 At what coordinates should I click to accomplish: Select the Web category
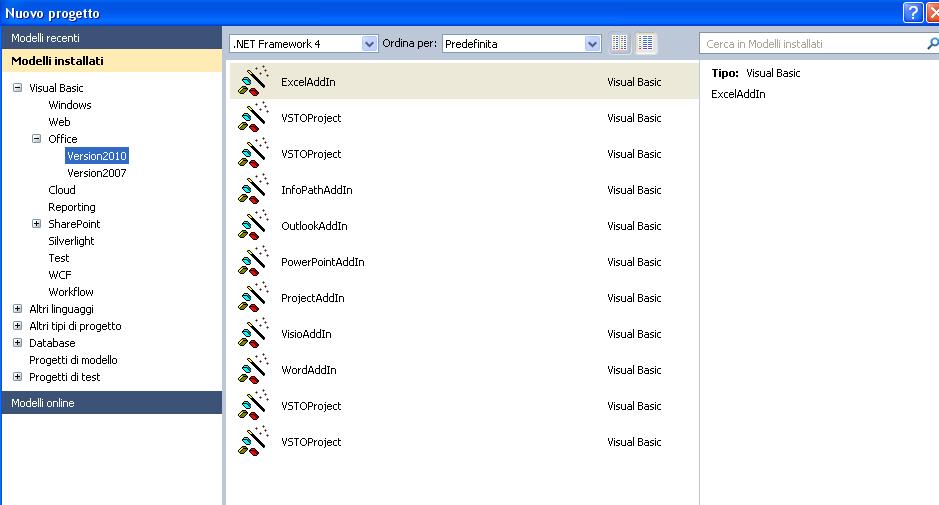[59, 122]
